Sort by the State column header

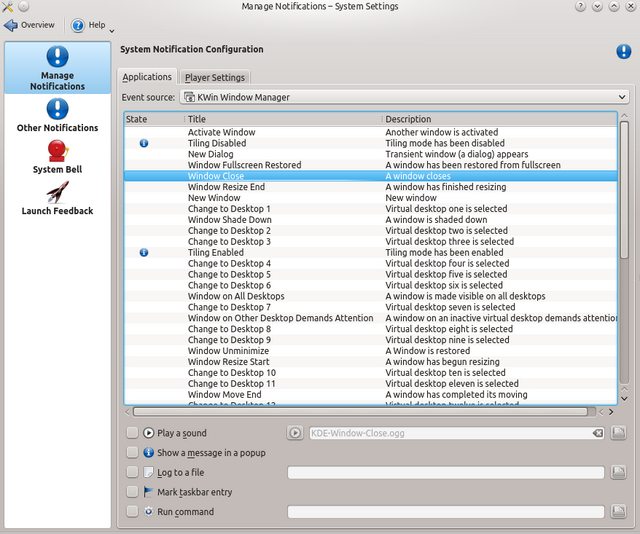[x=154, y=119]
